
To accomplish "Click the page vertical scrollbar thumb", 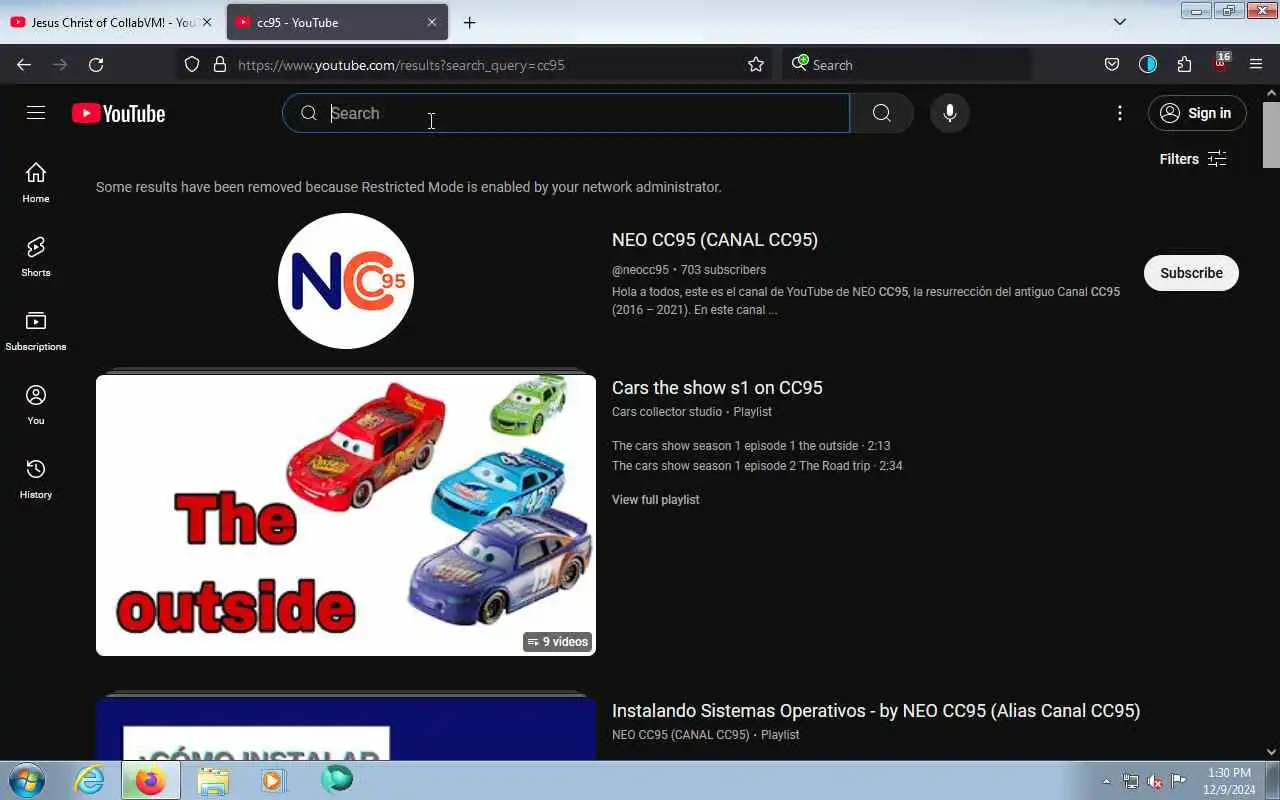I will 1271,134.
